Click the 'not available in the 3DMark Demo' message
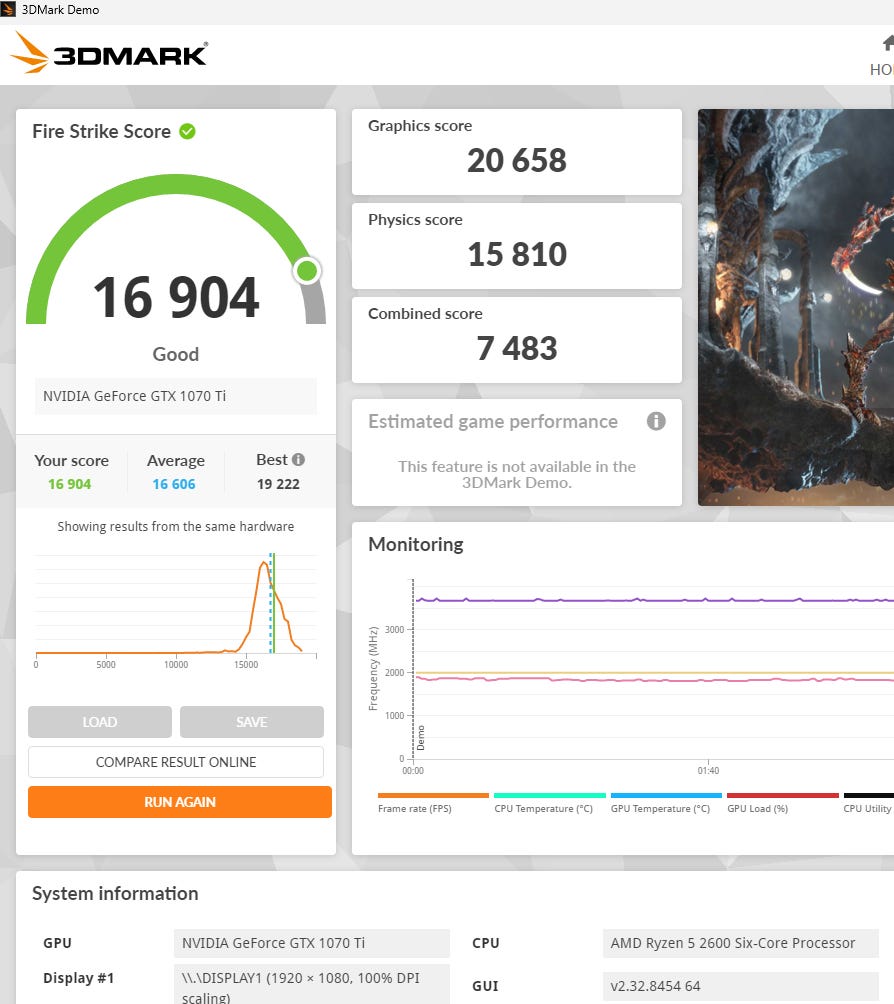The image size is (894, 1004). click(517, 474)
